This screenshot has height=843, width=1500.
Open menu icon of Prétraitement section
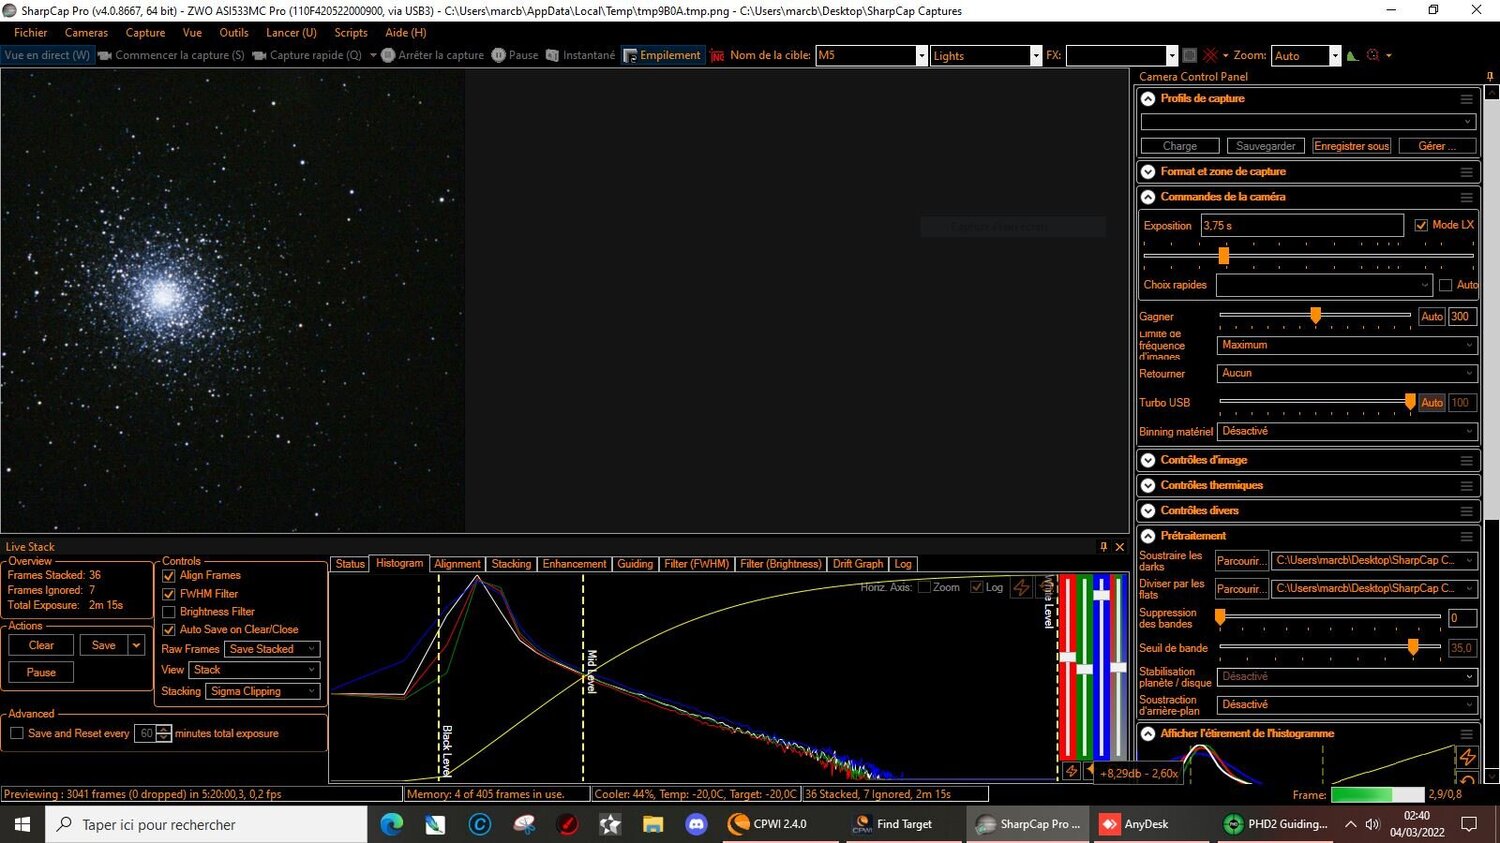tap(1466, 536)
